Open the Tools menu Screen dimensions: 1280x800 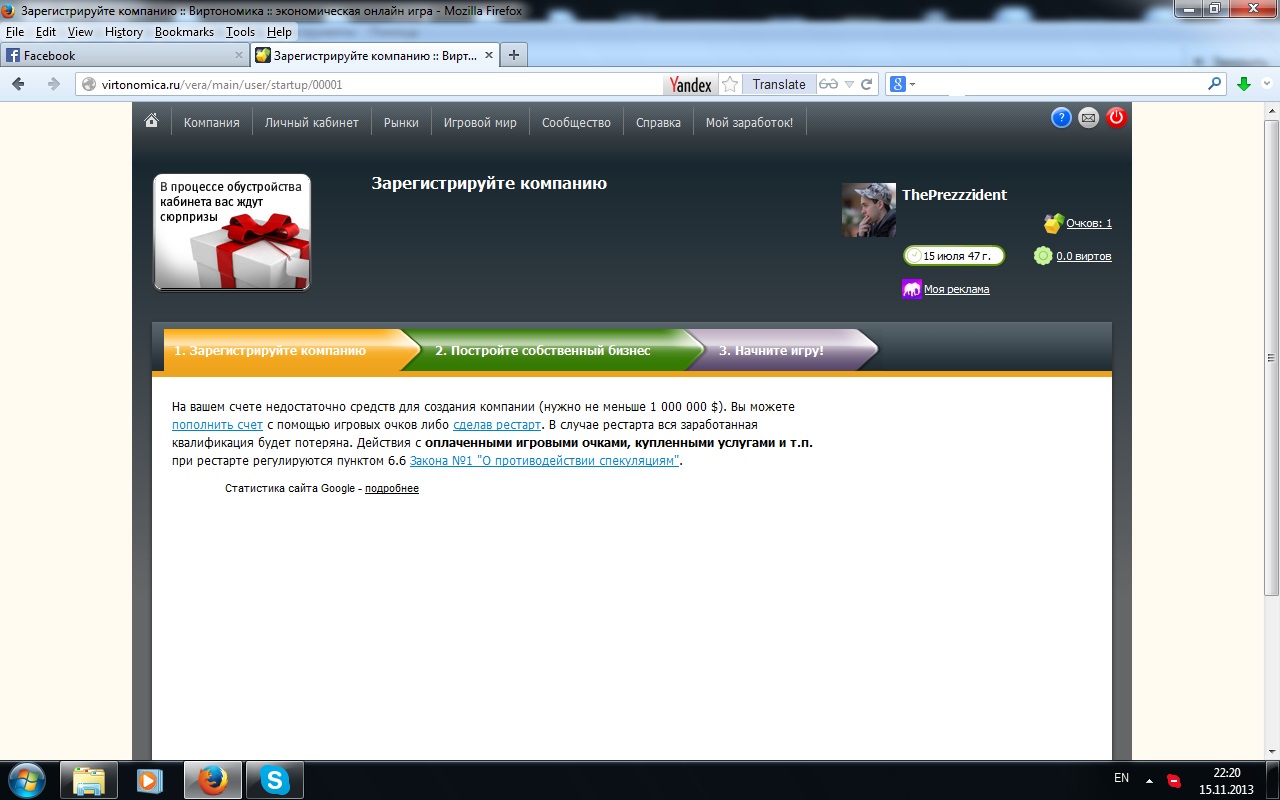[x=240, y=32]
